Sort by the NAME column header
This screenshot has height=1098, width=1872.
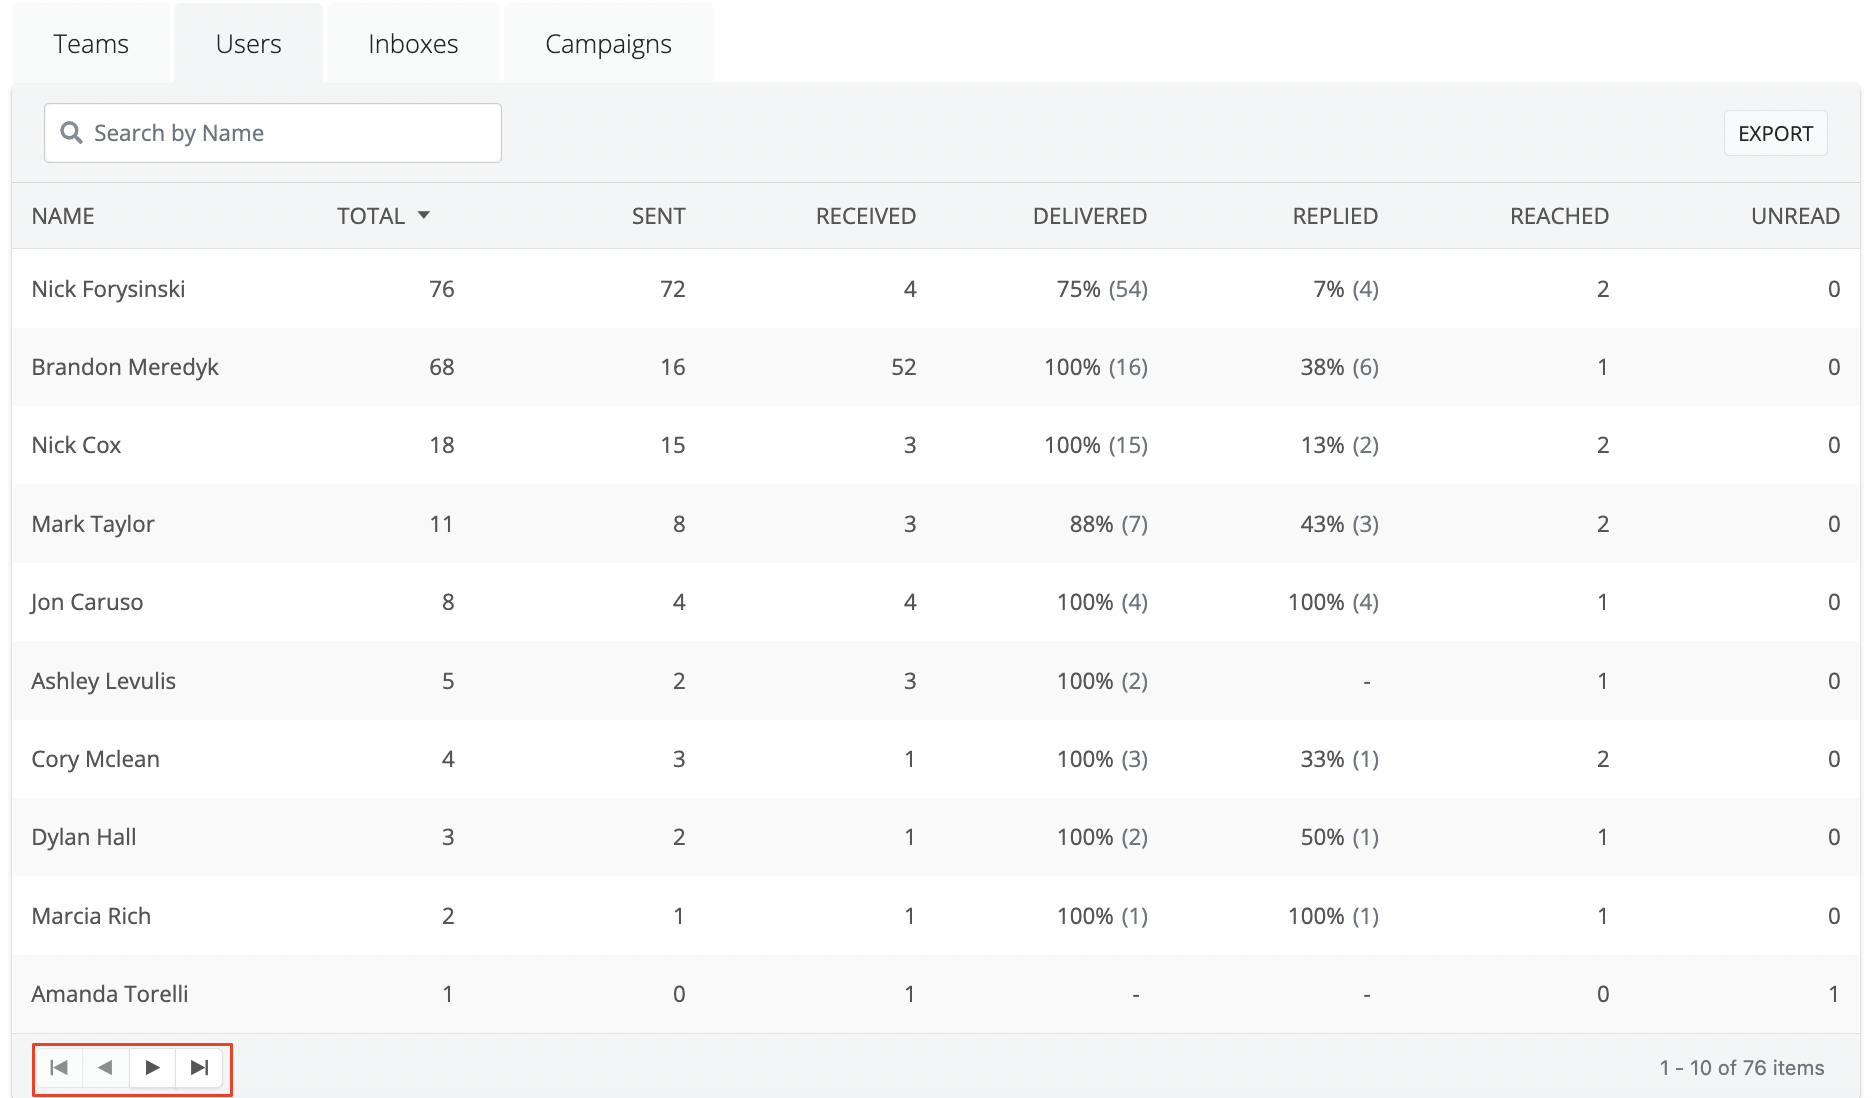[x=63, y=216]
